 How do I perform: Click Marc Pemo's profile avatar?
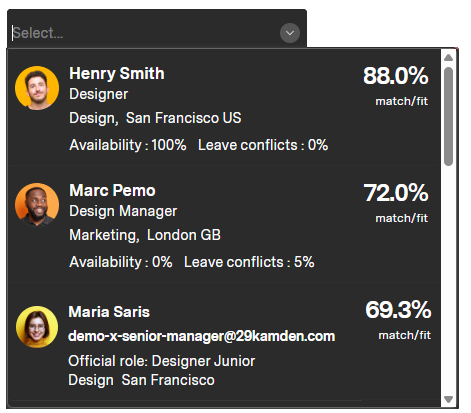[x=37, y=204]
